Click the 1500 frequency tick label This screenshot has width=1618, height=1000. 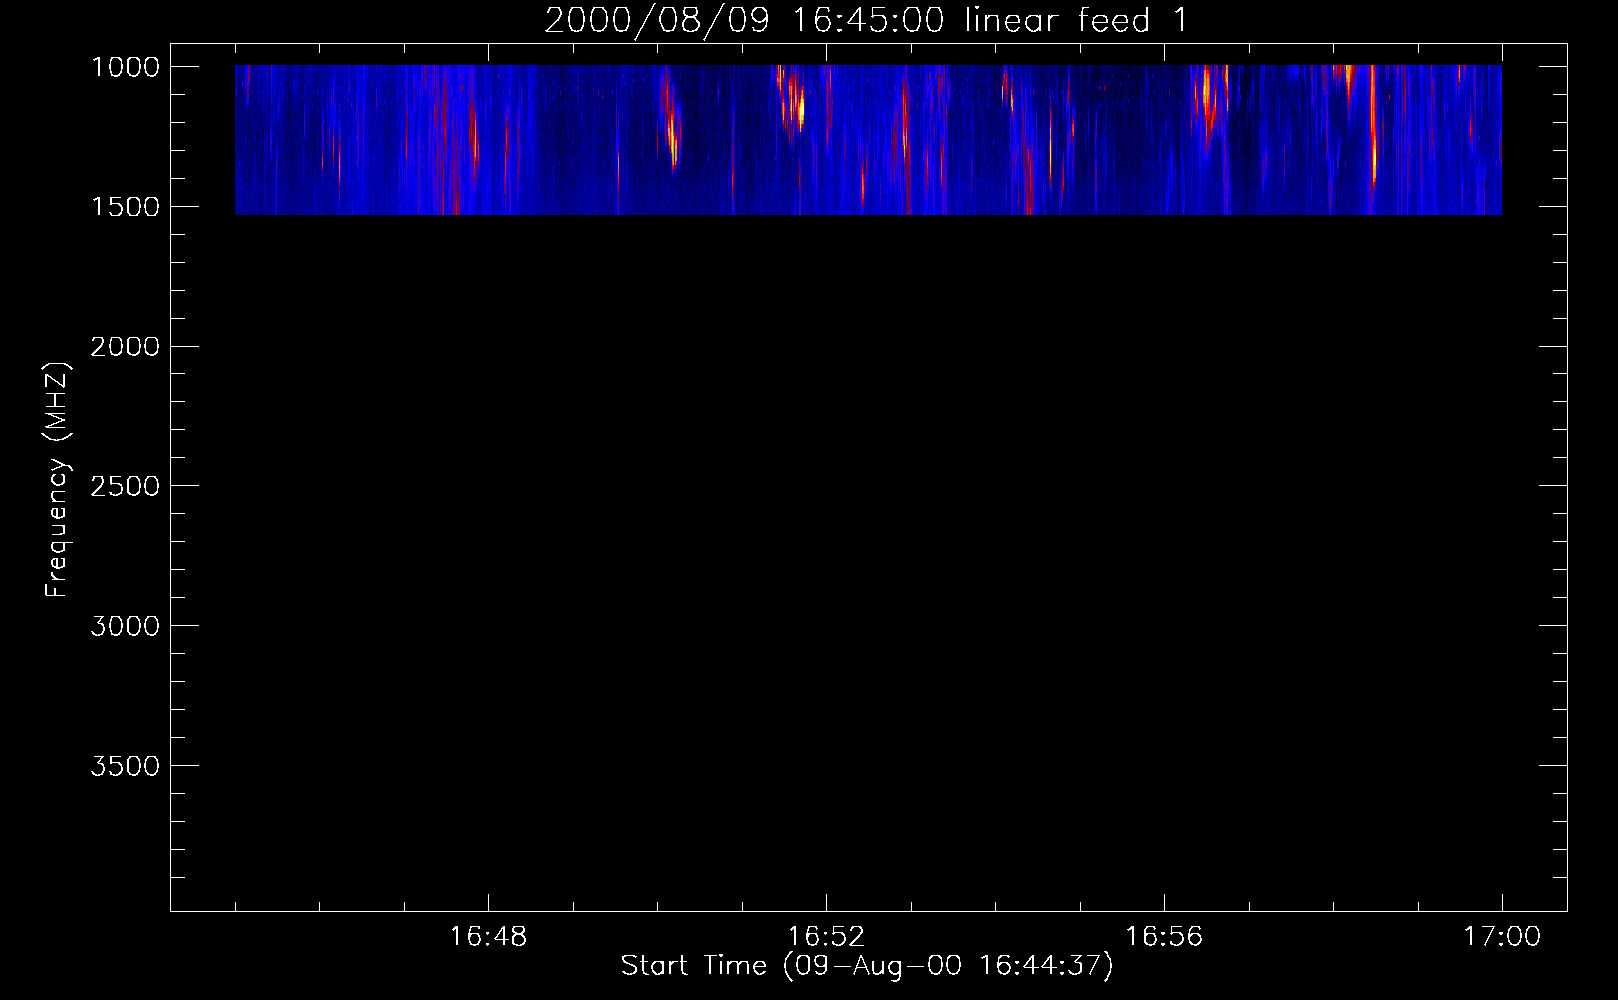tap(125, 207)
